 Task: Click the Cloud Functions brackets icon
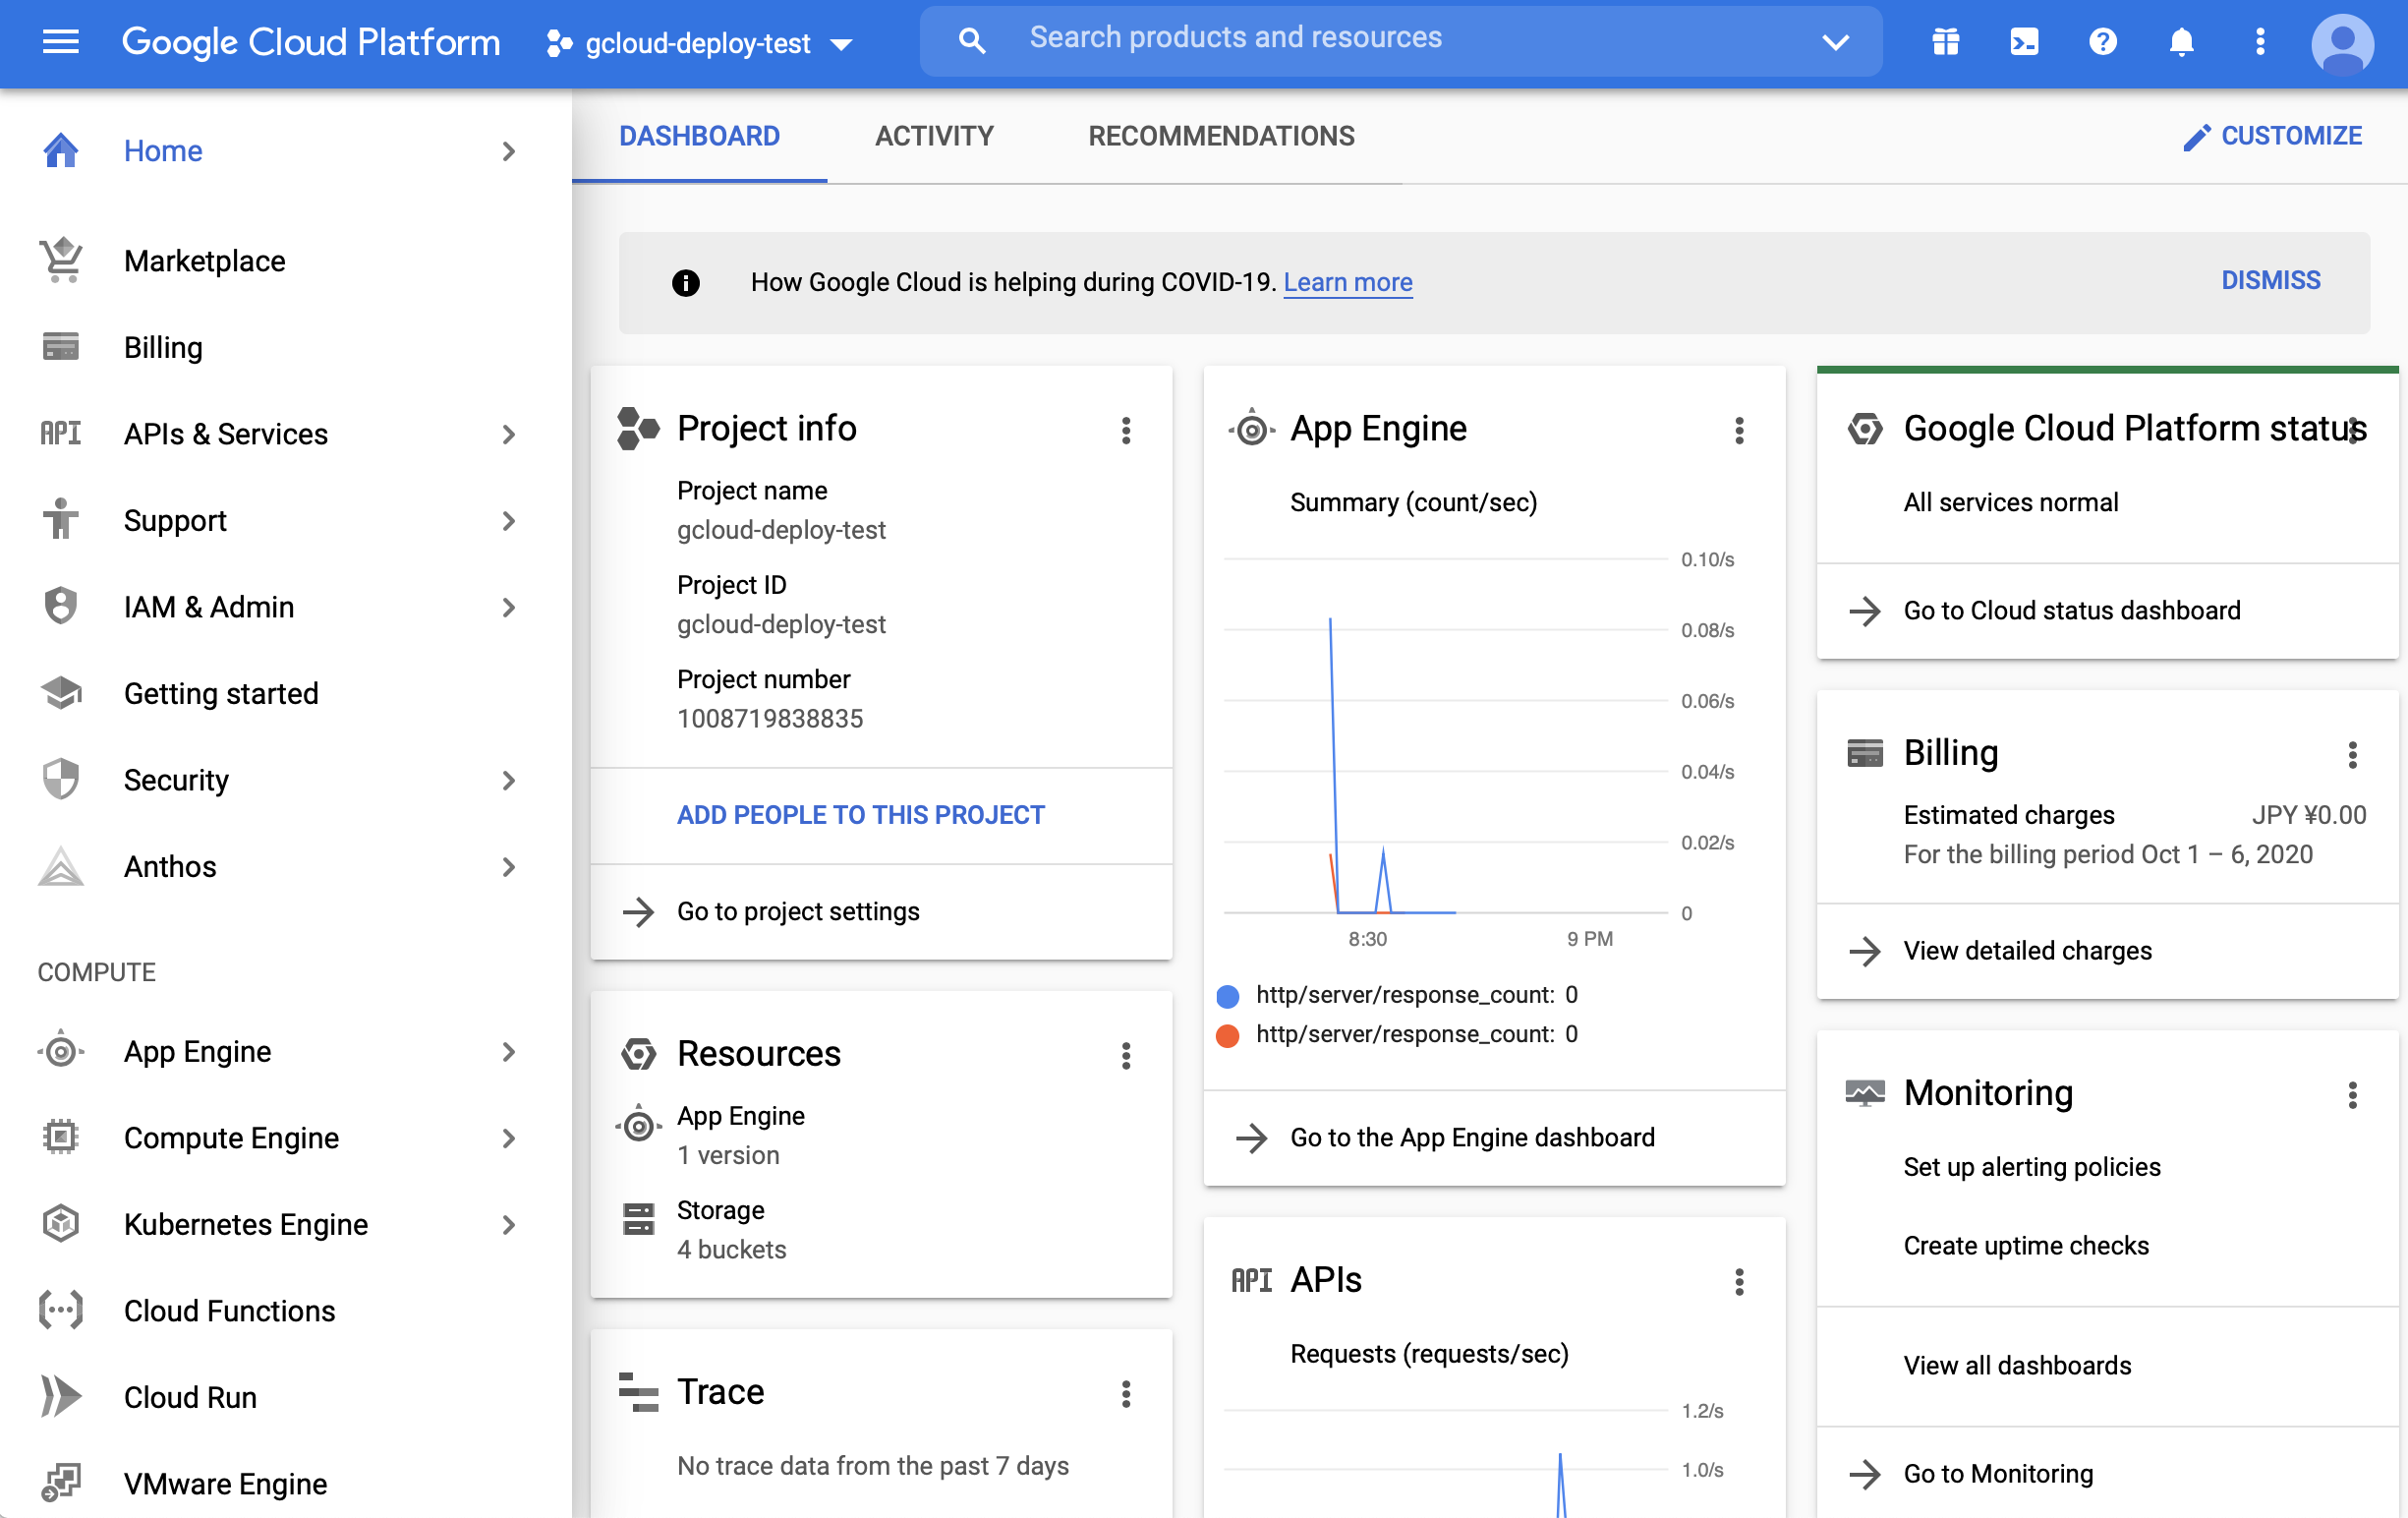(61, 1310)
